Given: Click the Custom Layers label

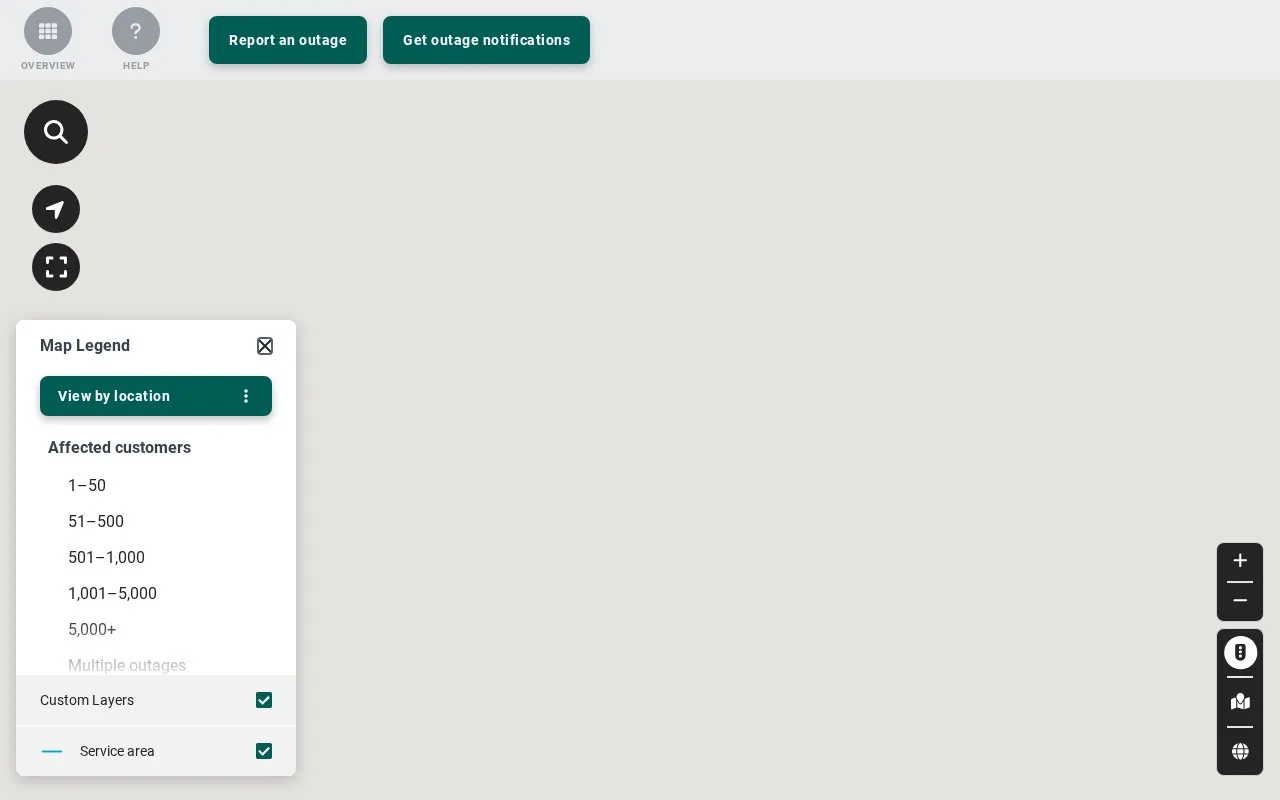Looking at the screenshot, I should point(87,700).
